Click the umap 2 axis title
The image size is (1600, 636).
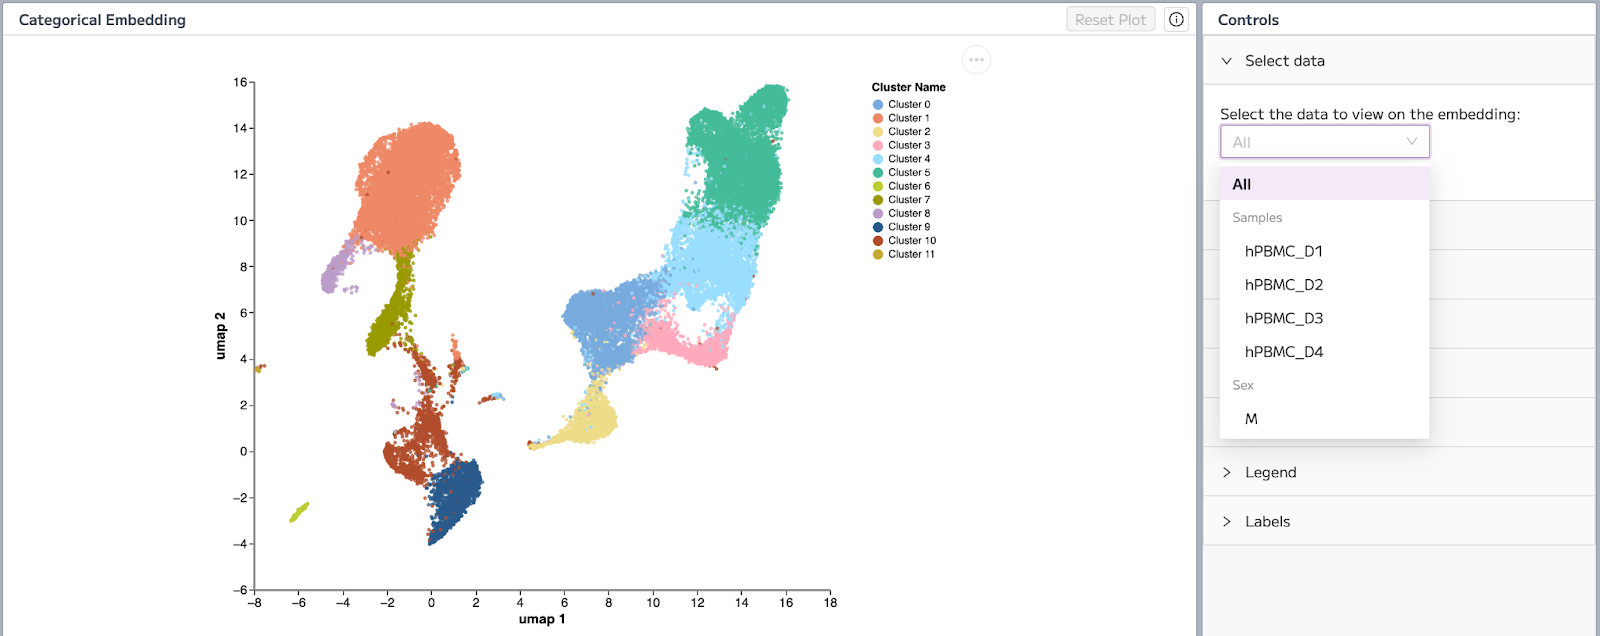[x=221, y=335]
